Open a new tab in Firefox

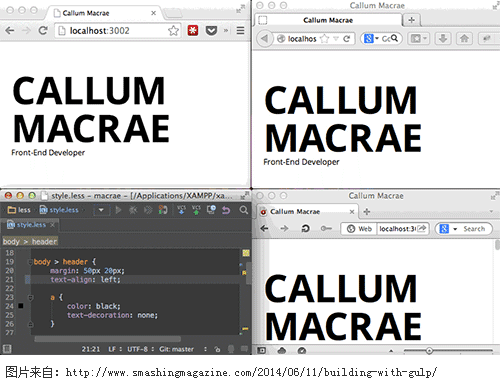(x=411, y=20)
